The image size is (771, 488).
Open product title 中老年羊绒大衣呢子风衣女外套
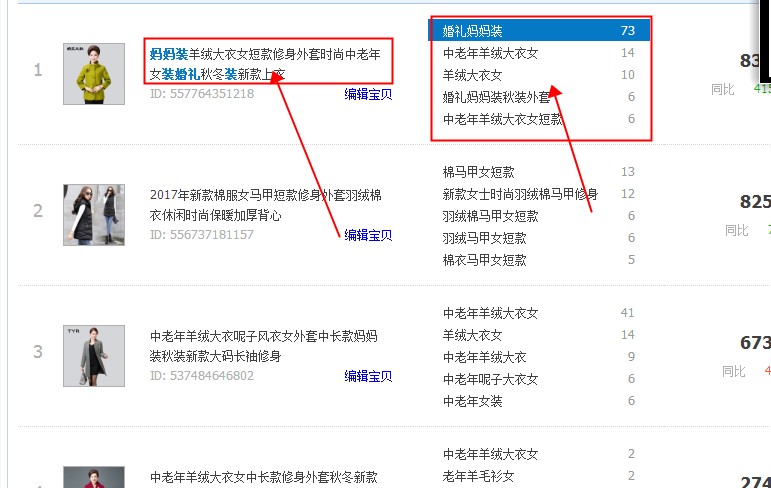click(x=264, y=346)
